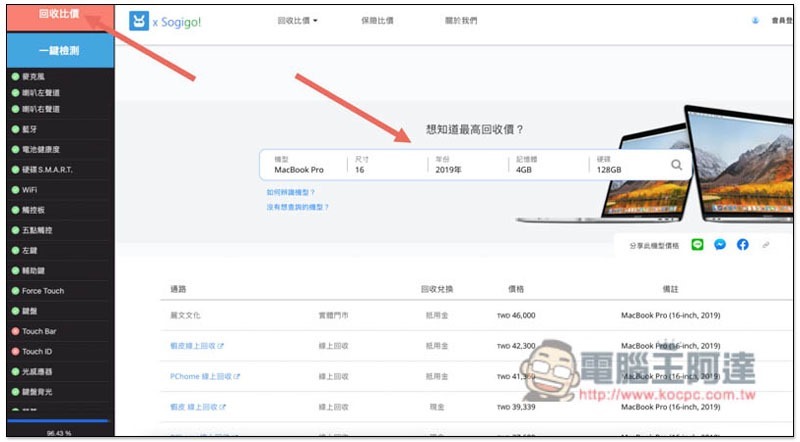The height and width of the screenshot is (442, 800).
Task: Start the blue 一鍵檢測 test button
Action: click(58, 50)
